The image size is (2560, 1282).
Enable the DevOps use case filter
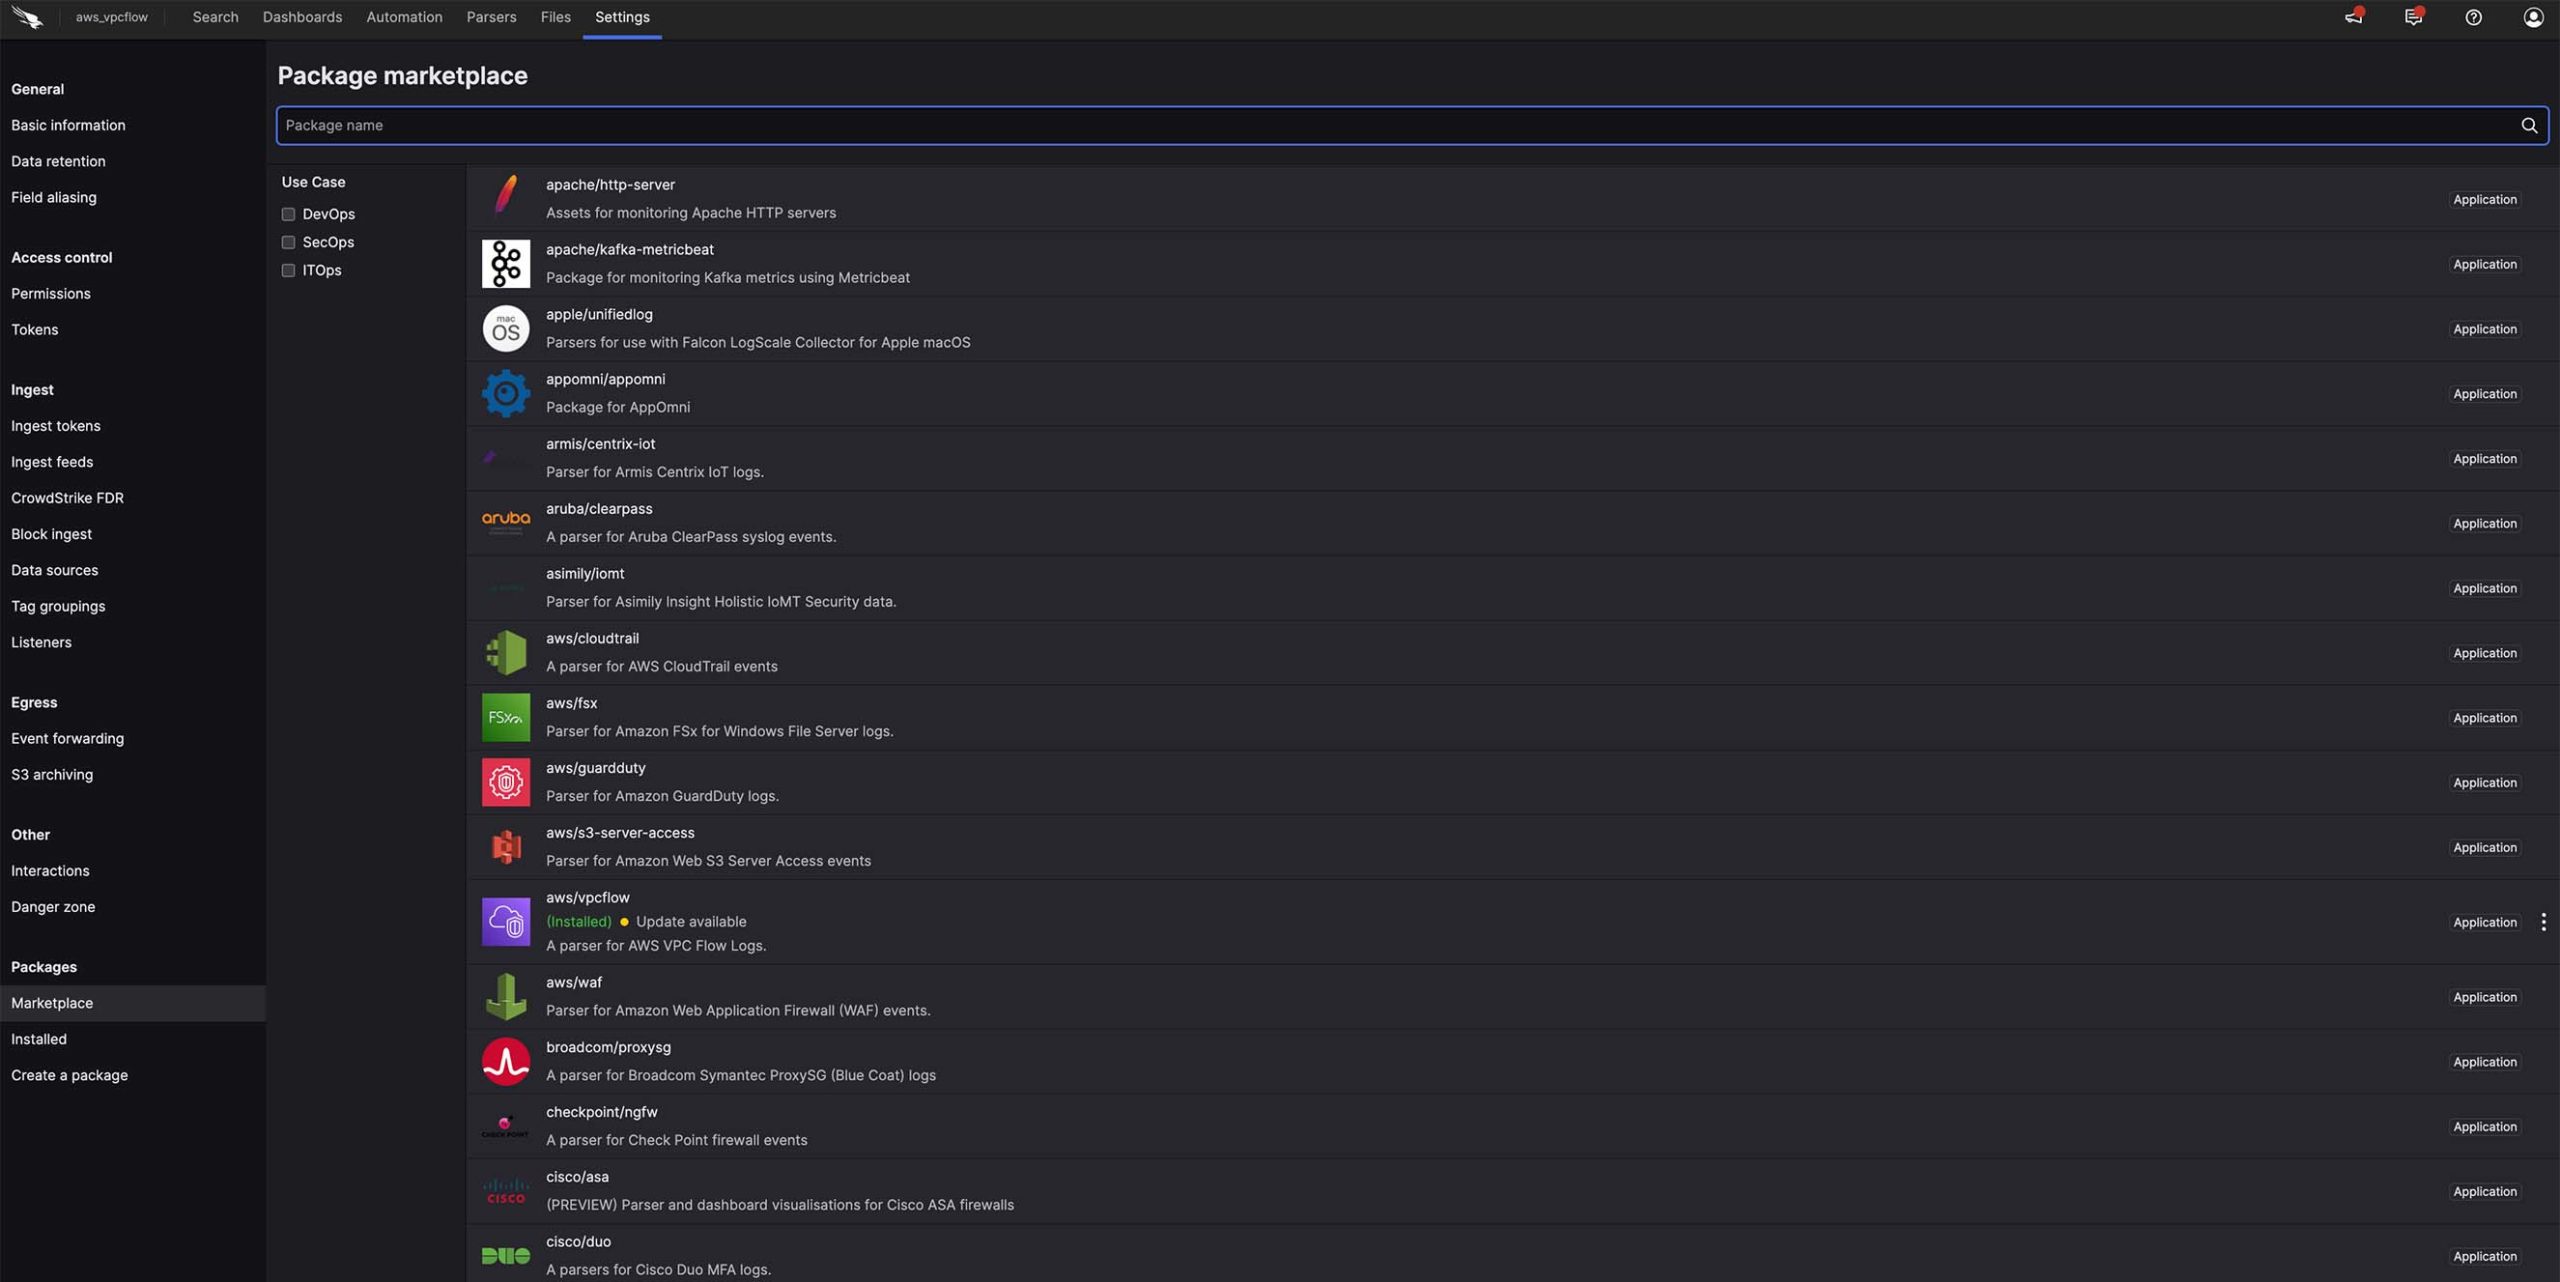tap(288, 214)
